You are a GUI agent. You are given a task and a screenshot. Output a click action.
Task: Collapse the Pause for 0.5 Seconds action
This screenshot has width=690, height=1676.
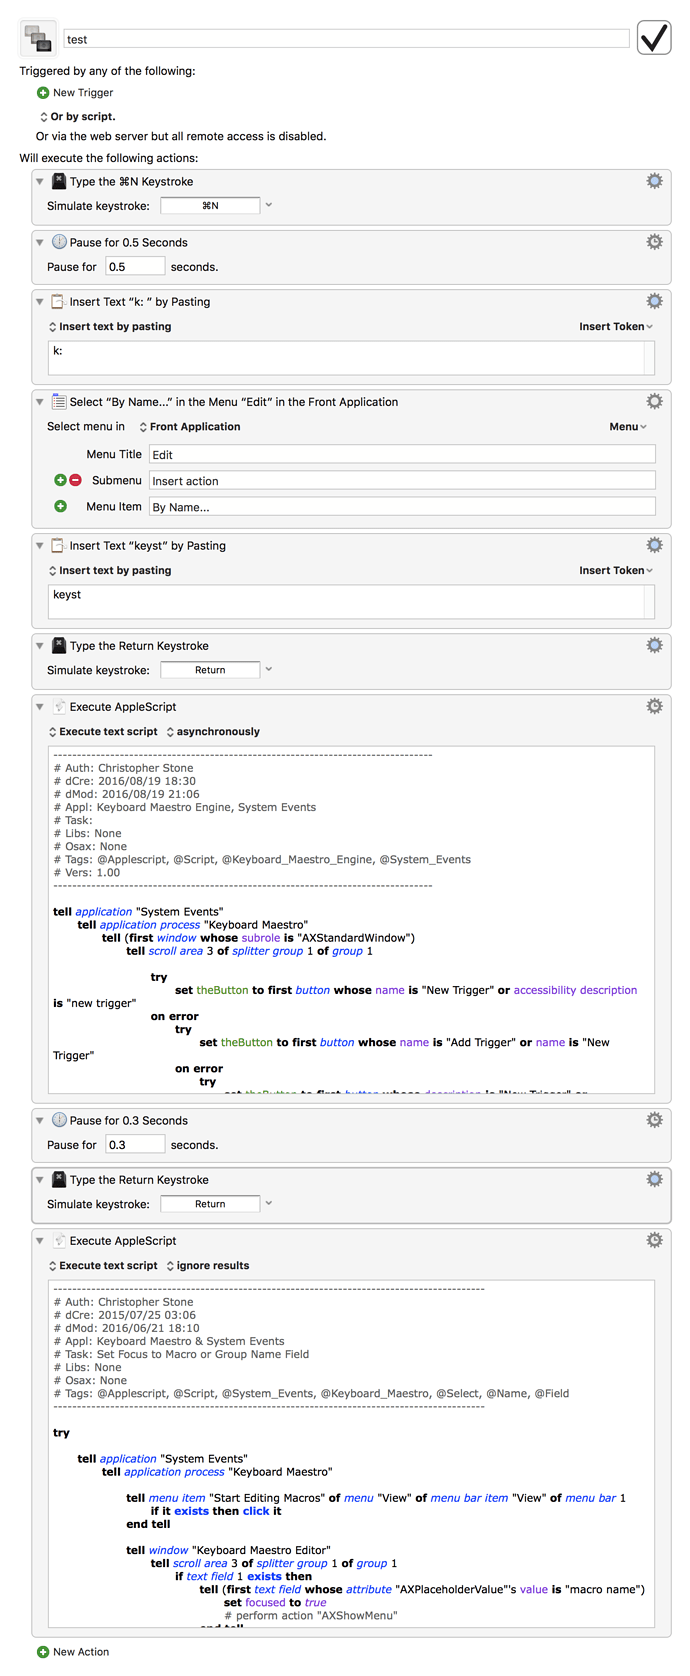click(x=40, y=243)
